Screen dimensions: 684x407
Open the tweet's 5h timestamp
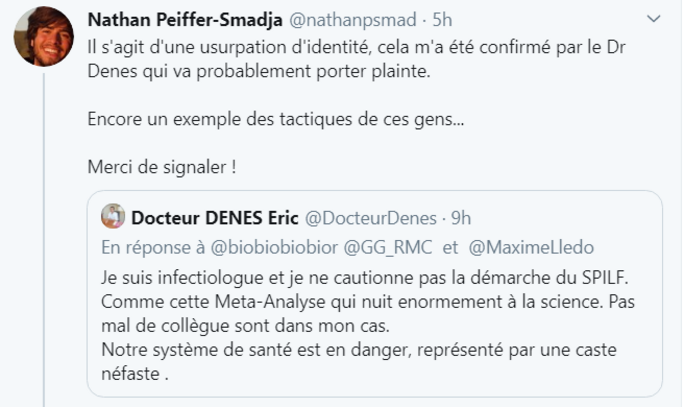click(440, 20)
